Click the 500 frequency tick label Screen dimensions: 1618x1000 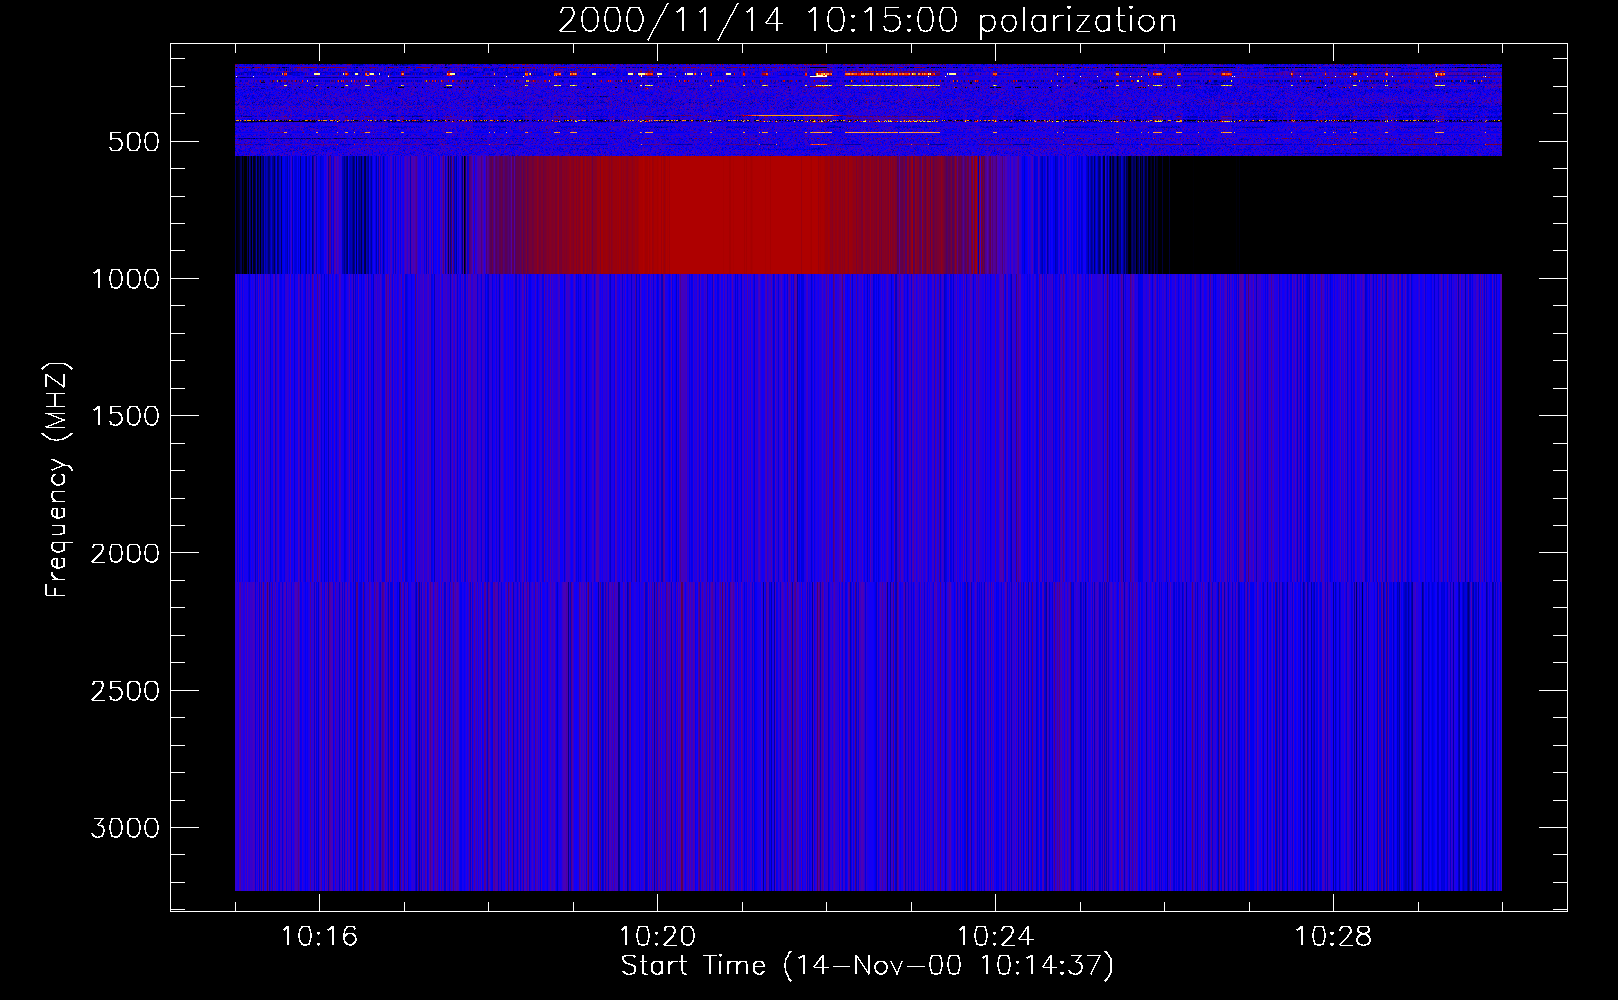coord(134,142)
